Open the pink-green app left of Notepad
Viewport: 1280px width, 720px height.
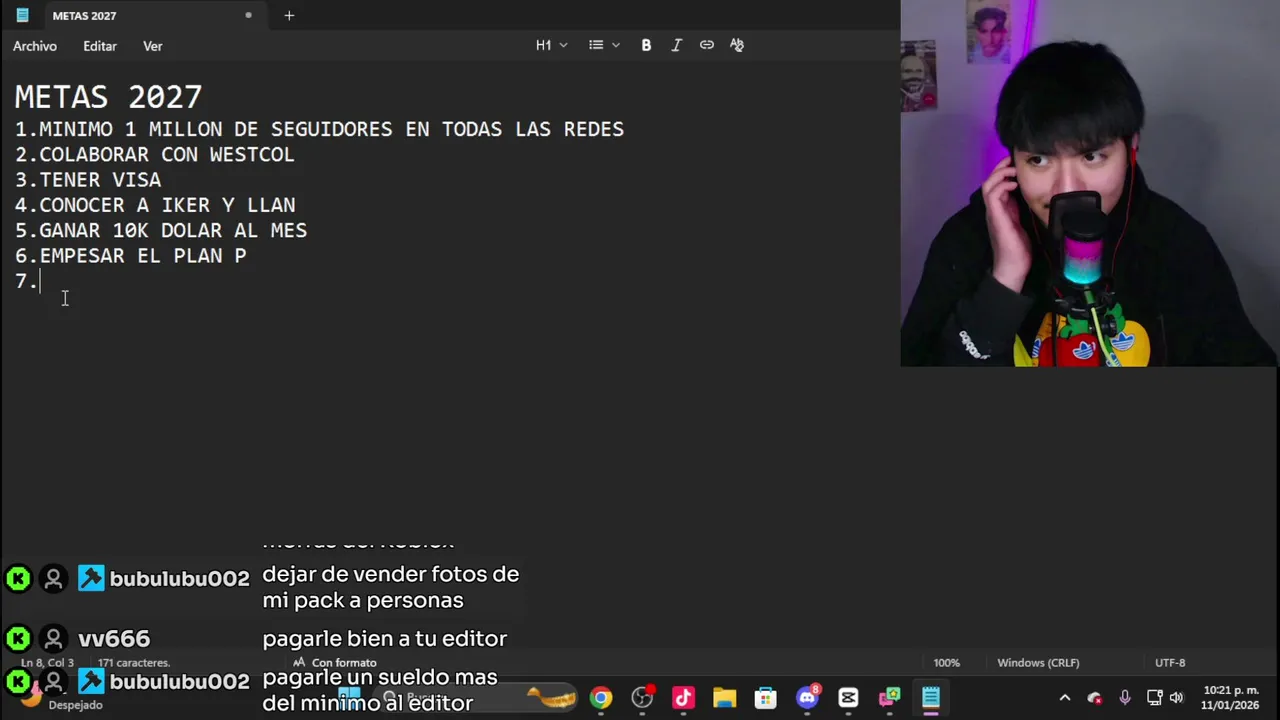(x=889, y=698)
